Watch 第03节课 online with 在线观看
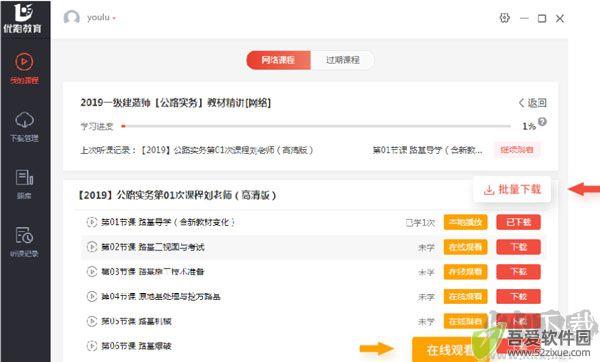The width and height of the screenshot is (600, 362). point(466,272)
